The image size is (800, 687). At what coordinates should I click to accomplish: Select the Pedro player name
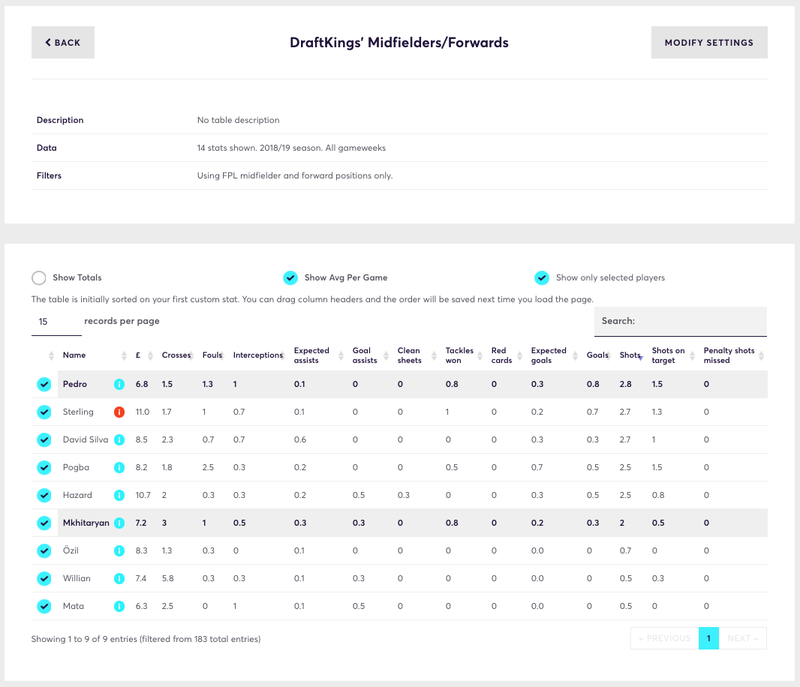pyautogui.click(x=75, y=384)
